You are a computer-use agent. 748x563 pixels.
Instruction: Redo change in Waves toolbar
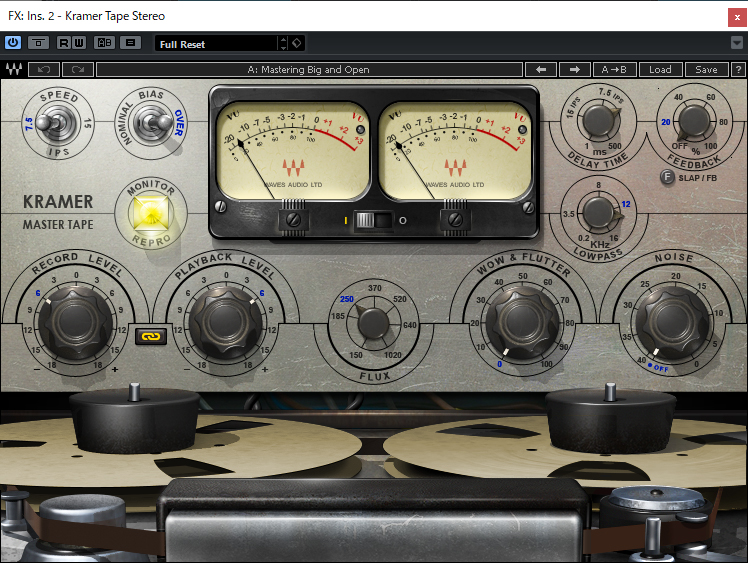pyautogui.click(x=78, y=70)
